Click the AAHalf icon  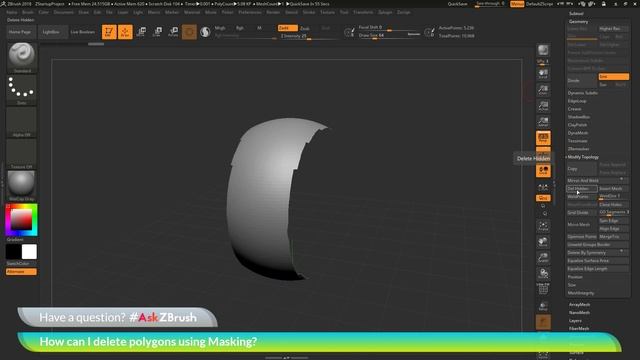[x=543, y=122]
